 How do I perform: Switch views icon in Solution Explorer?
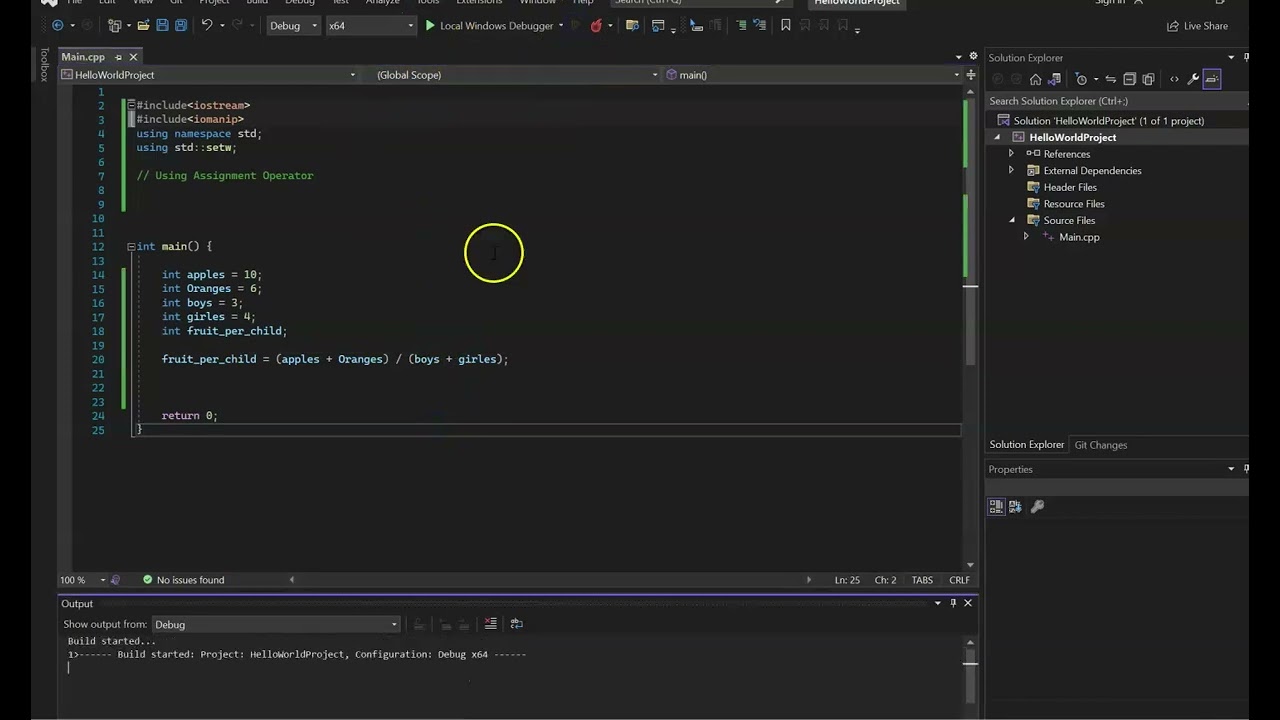click(x=1054, y=79)
